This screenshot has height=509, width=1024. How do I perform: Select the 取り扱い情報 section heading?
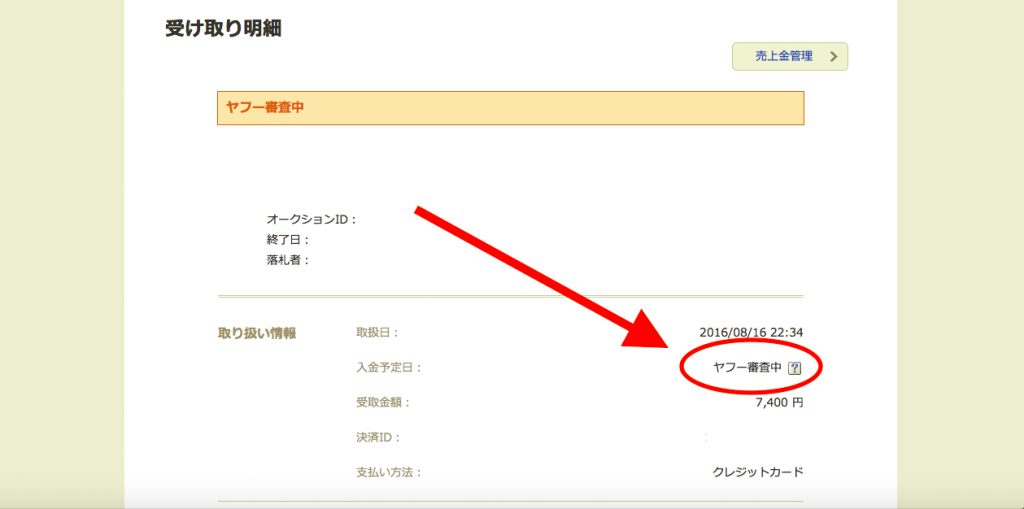click(x=257, y=333)
